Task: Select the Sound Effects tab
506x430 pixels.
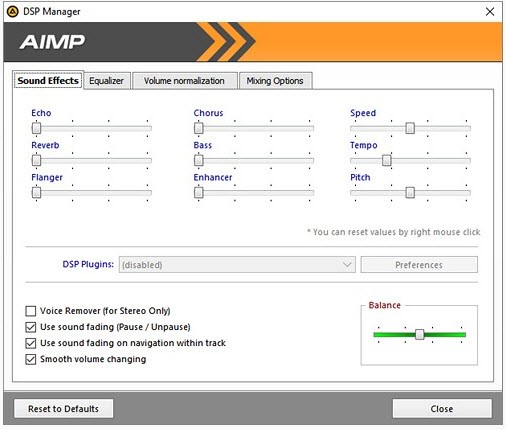Action: [48, 80]
